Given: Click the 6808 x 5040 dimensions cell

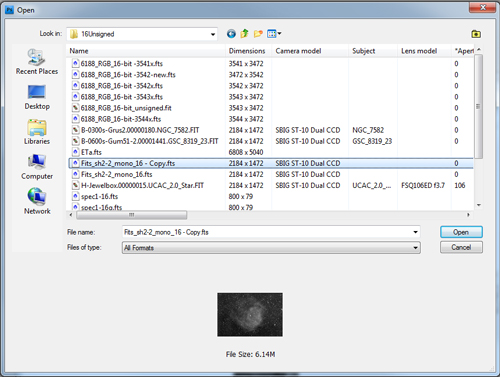Looking at the screenshot, I should coord(246,152).
